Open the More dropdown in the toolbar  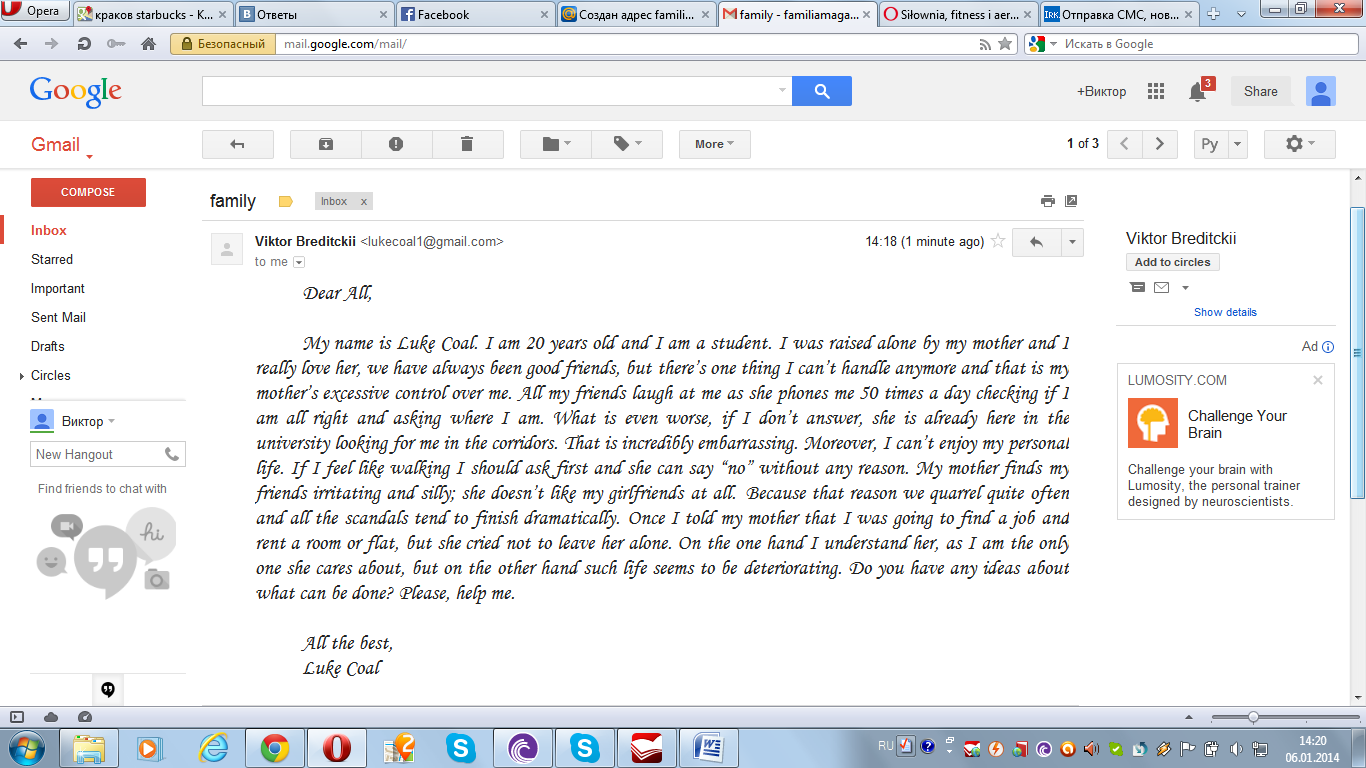(x=715, y=144)
